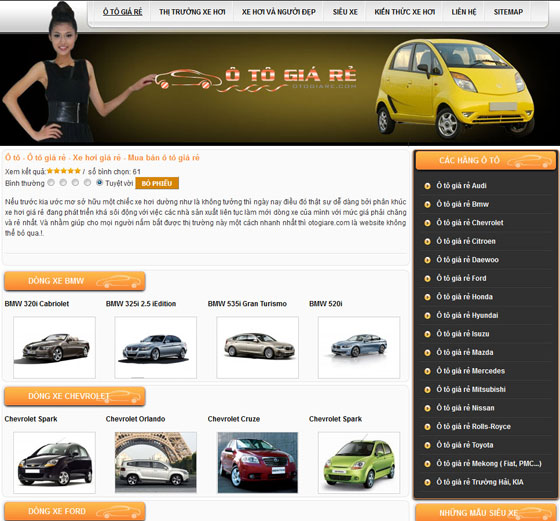Open the DÒNG XE CHEVROLET section header

tap(75, 396)
